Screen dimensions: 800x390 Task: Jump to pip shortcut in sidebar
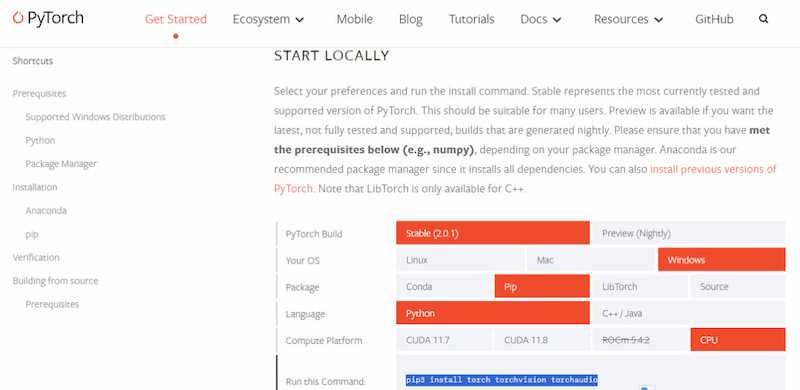click(x=32, y=234)
